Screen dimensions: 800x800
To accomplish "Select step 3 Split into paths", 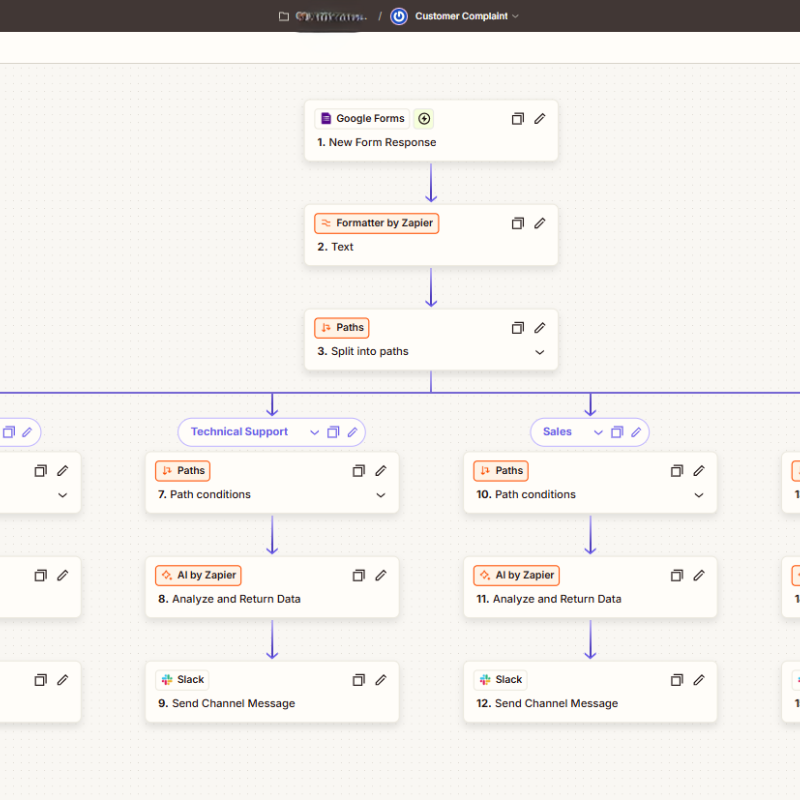I will [431, 340].
